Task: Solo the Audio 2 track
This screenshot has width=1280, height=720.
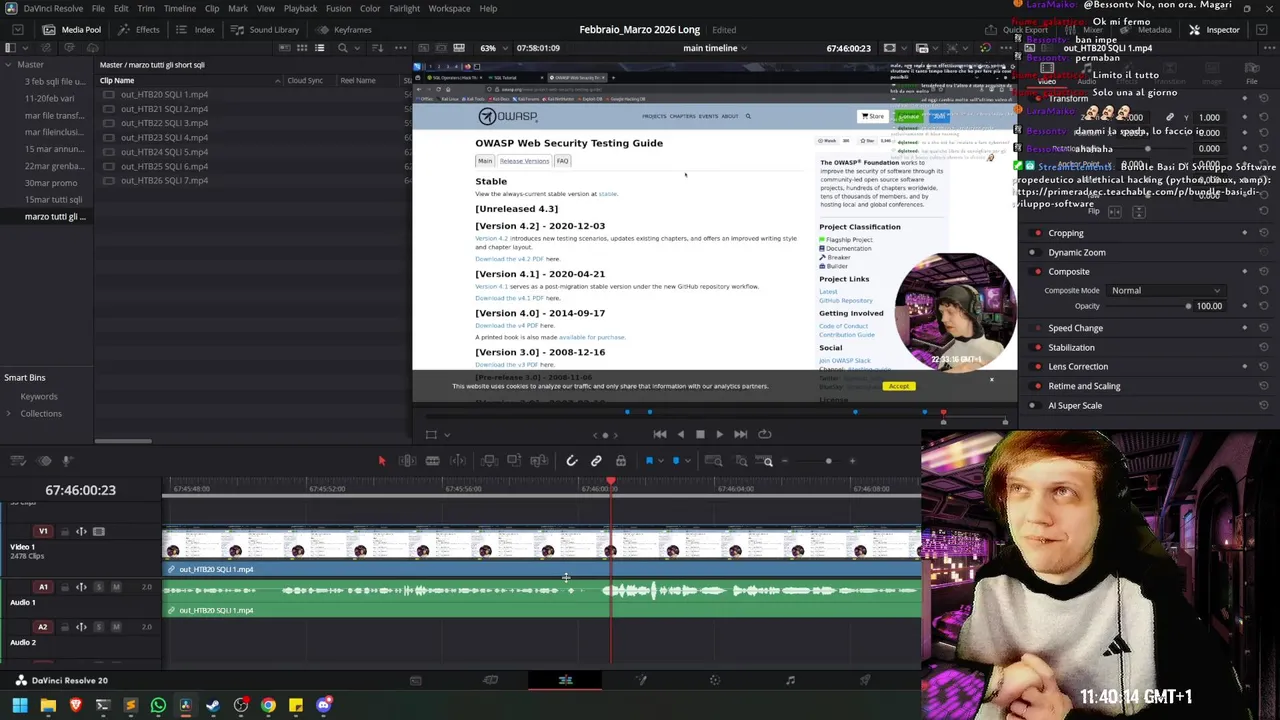Action: 98,627
